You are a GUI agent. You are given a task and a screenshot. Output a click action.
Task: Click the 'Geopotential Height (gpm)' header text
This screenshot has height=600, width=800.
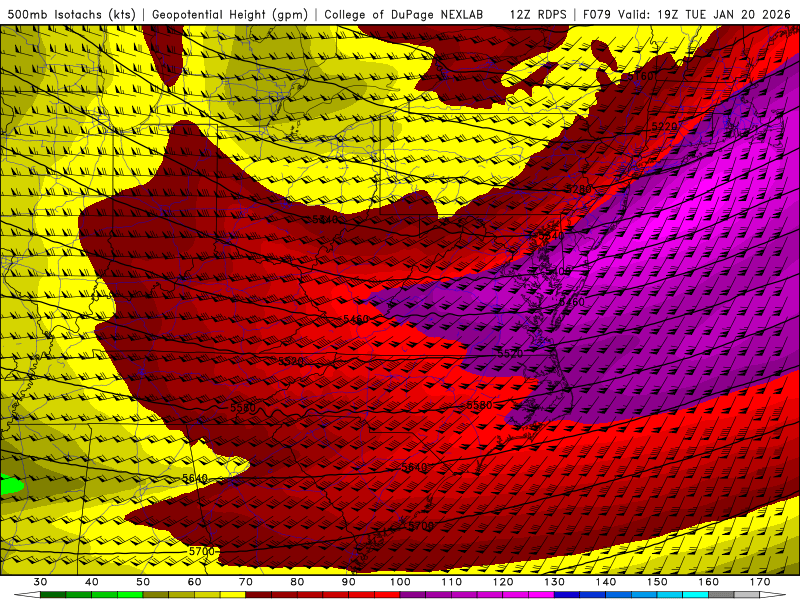coord(230,14)
